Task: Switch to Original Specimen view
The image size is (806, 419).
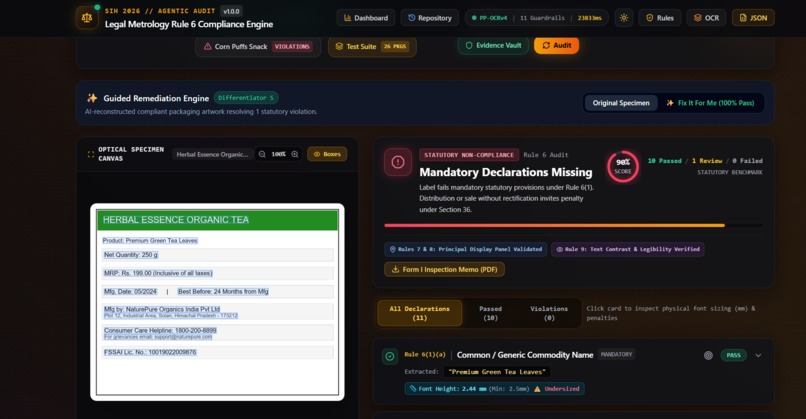Action: 620,103
